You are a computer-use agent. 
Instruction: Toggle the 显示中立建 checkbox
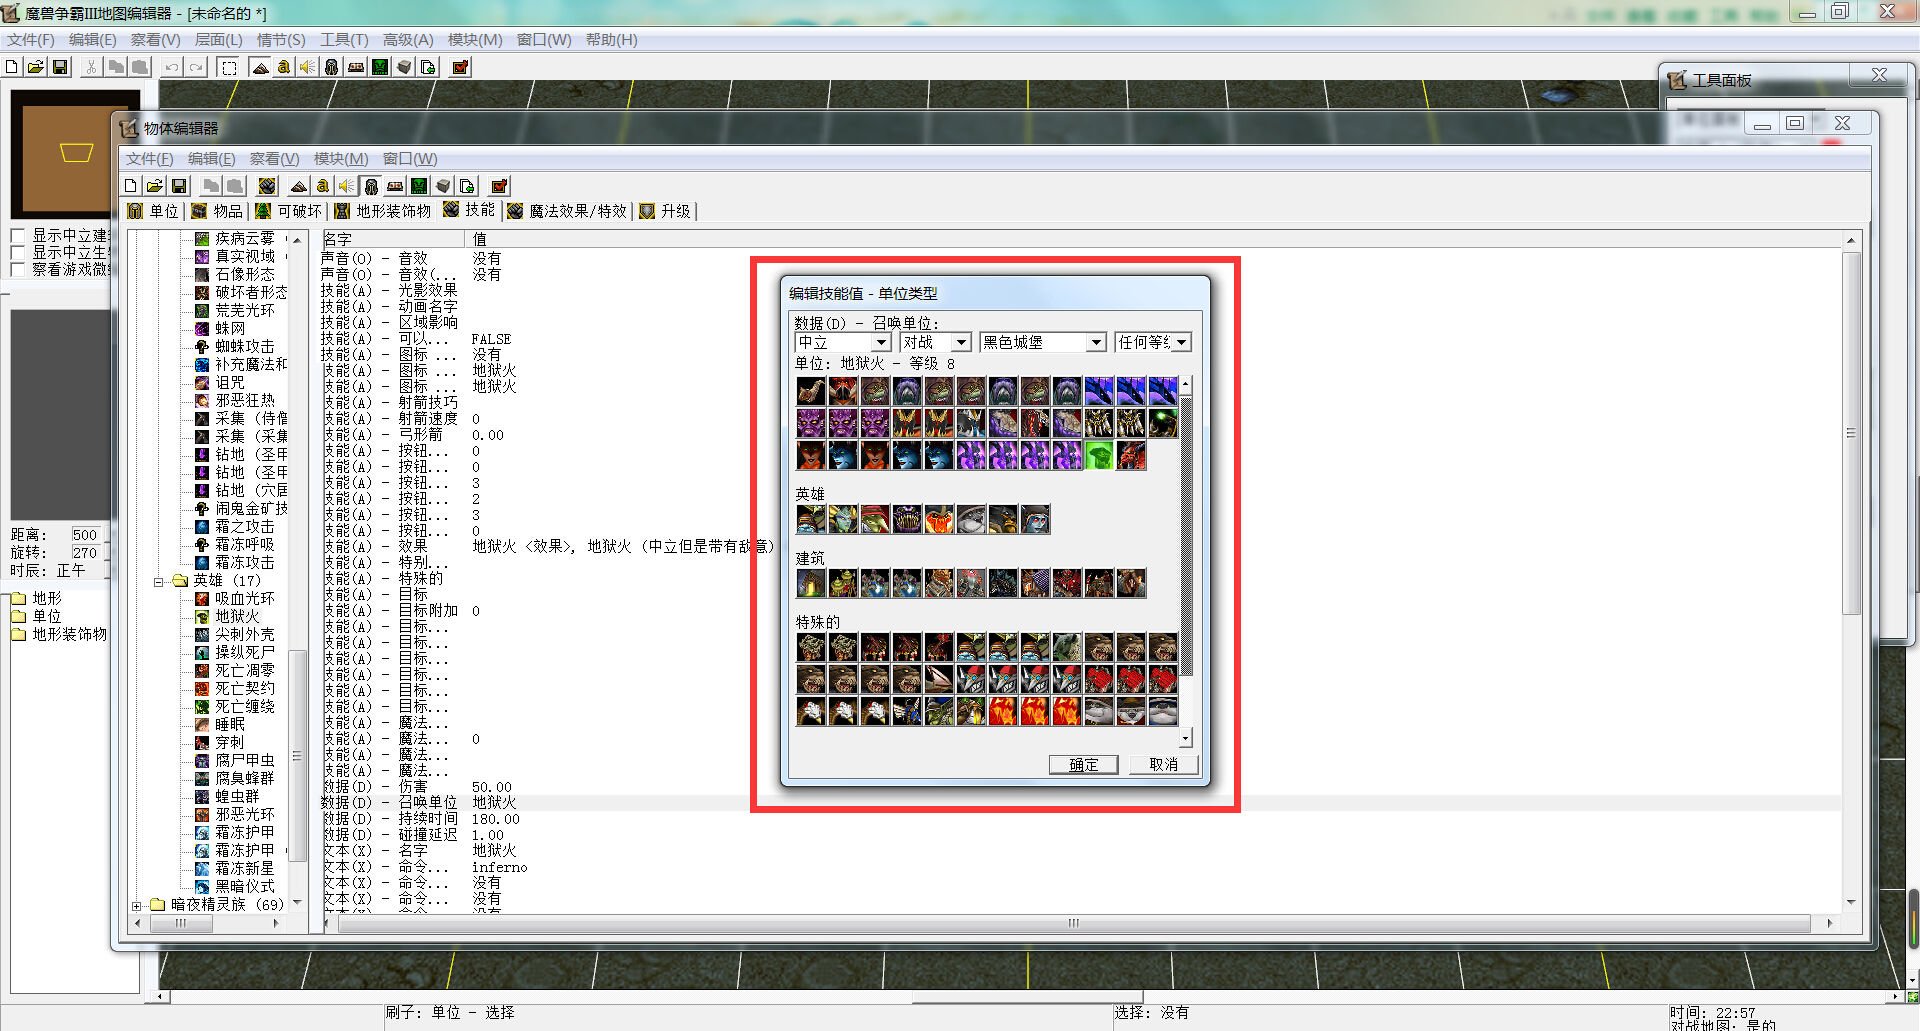(18, 236)
